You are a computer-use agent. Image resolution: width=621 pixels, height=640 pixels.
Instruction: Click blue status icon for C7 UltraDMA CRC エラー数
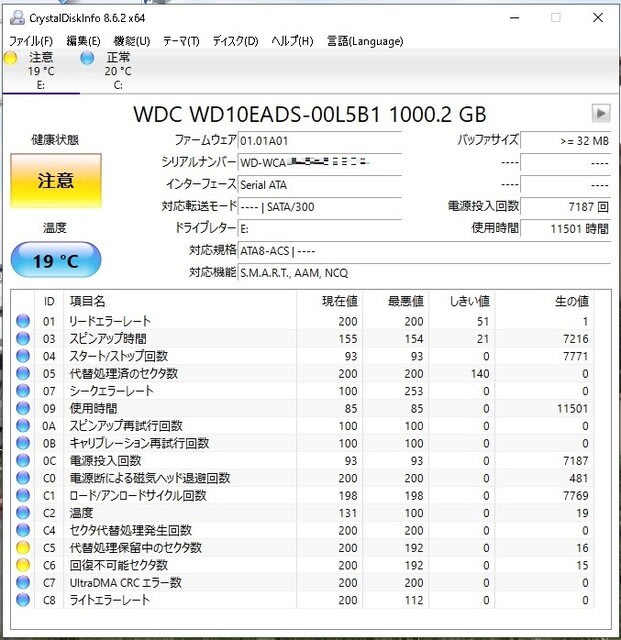pos(23,582)
